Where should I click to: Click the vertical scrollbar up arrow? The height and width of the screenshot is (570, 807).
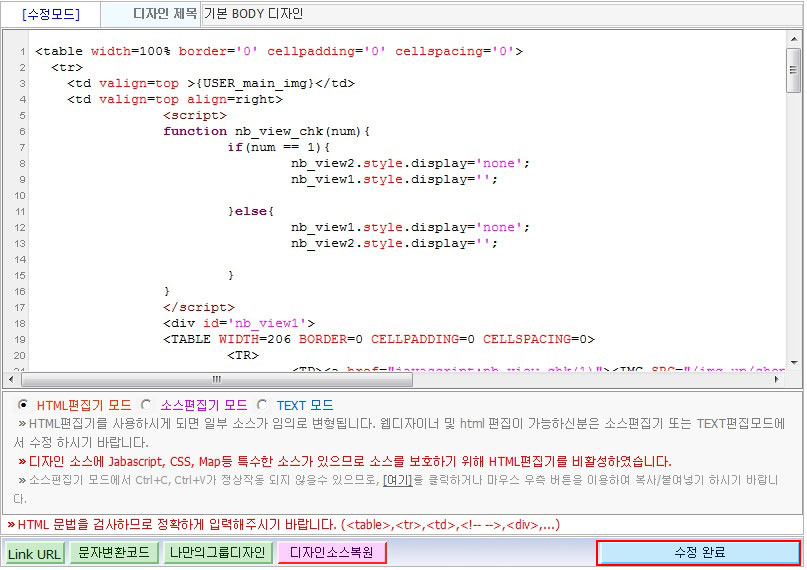click(794, 39)
